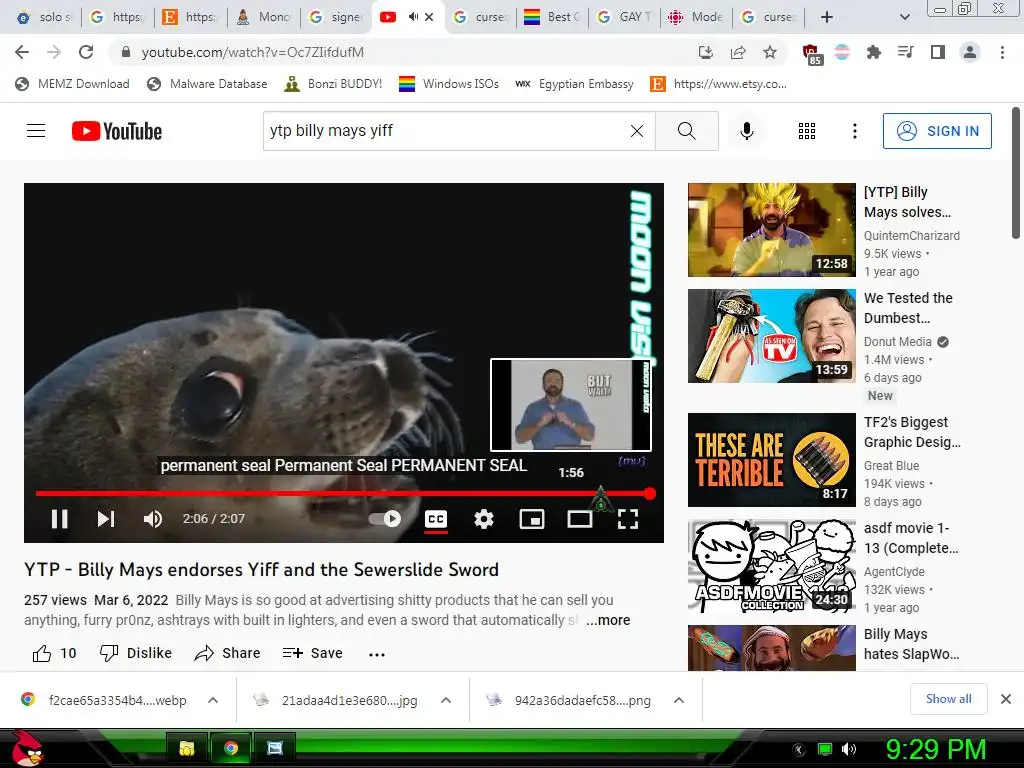Toggle the autoplay switch in player
The height and width of the screenshot is (768, 1024).
pos(385,519)
